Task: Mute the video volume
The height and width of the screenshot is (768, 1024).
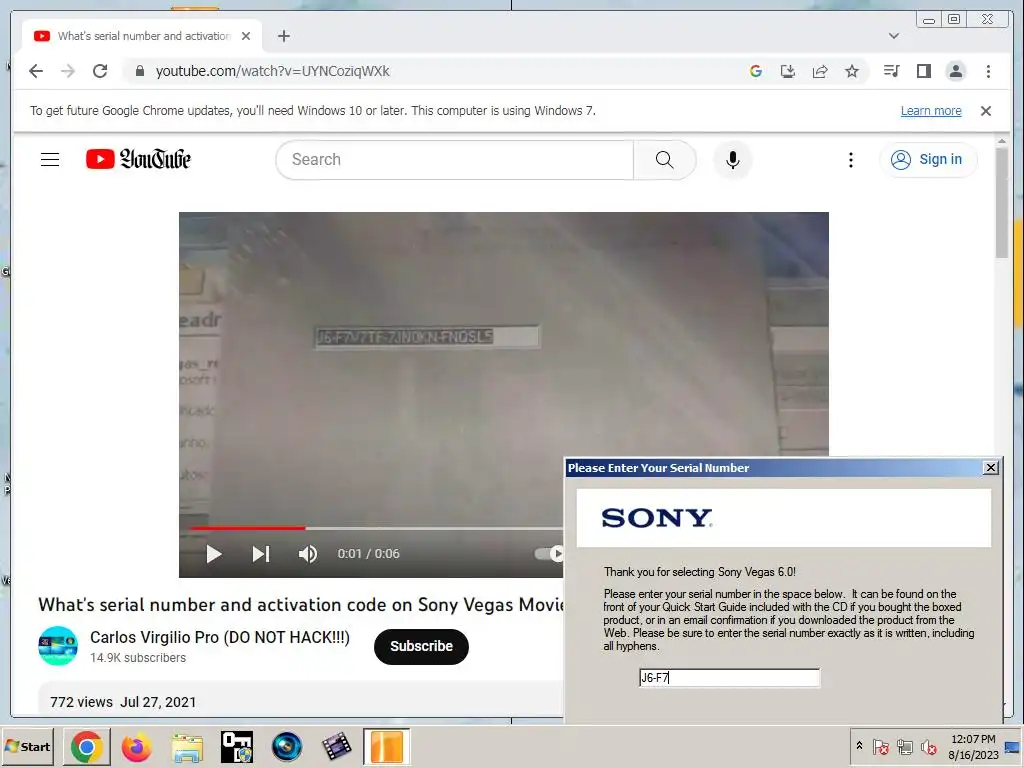Action: (308, 554)
